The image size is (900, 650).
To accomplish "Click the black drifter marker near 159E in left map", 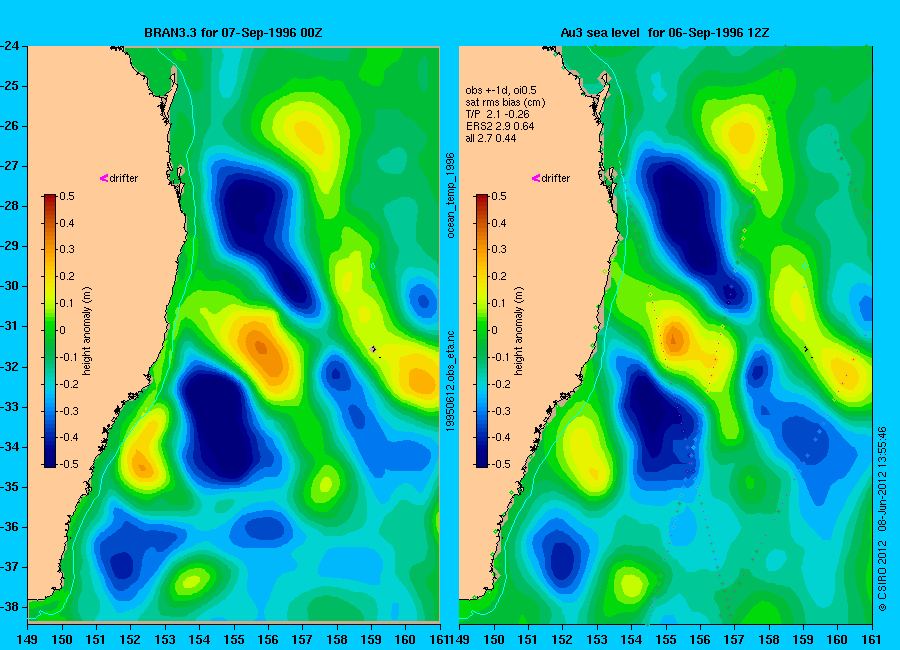I will click(374, 349).
